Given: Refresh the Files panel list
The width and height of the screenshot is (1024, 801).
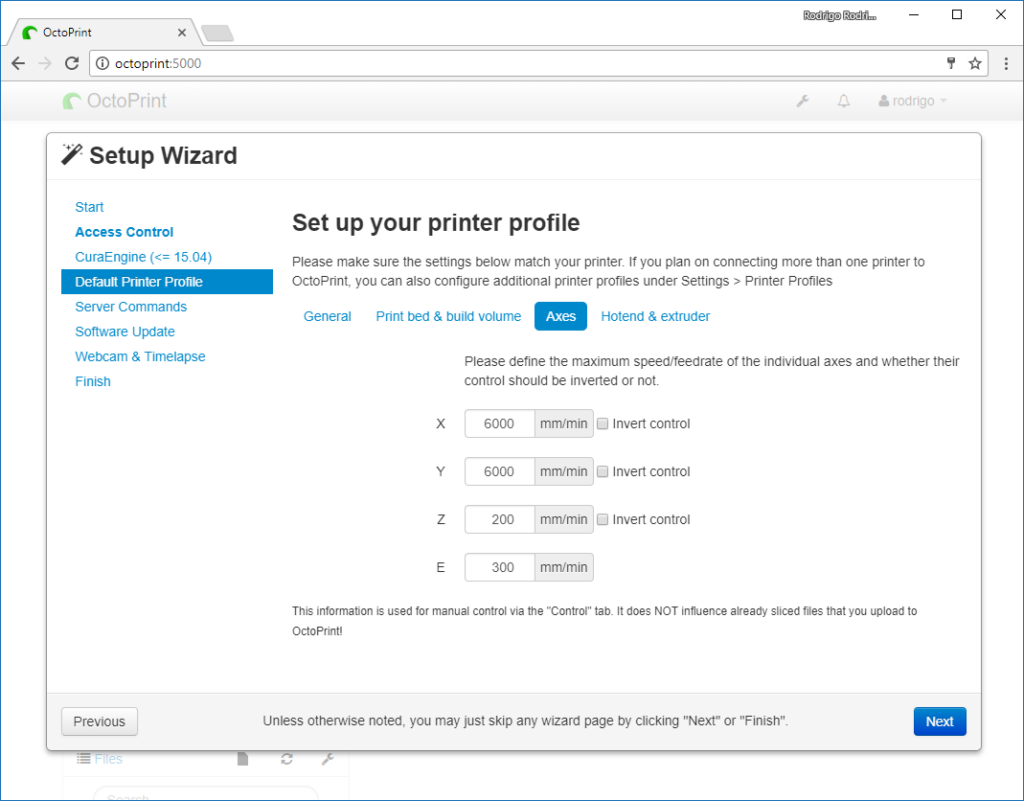Looking at the screenshot, I should click(287, 759).
